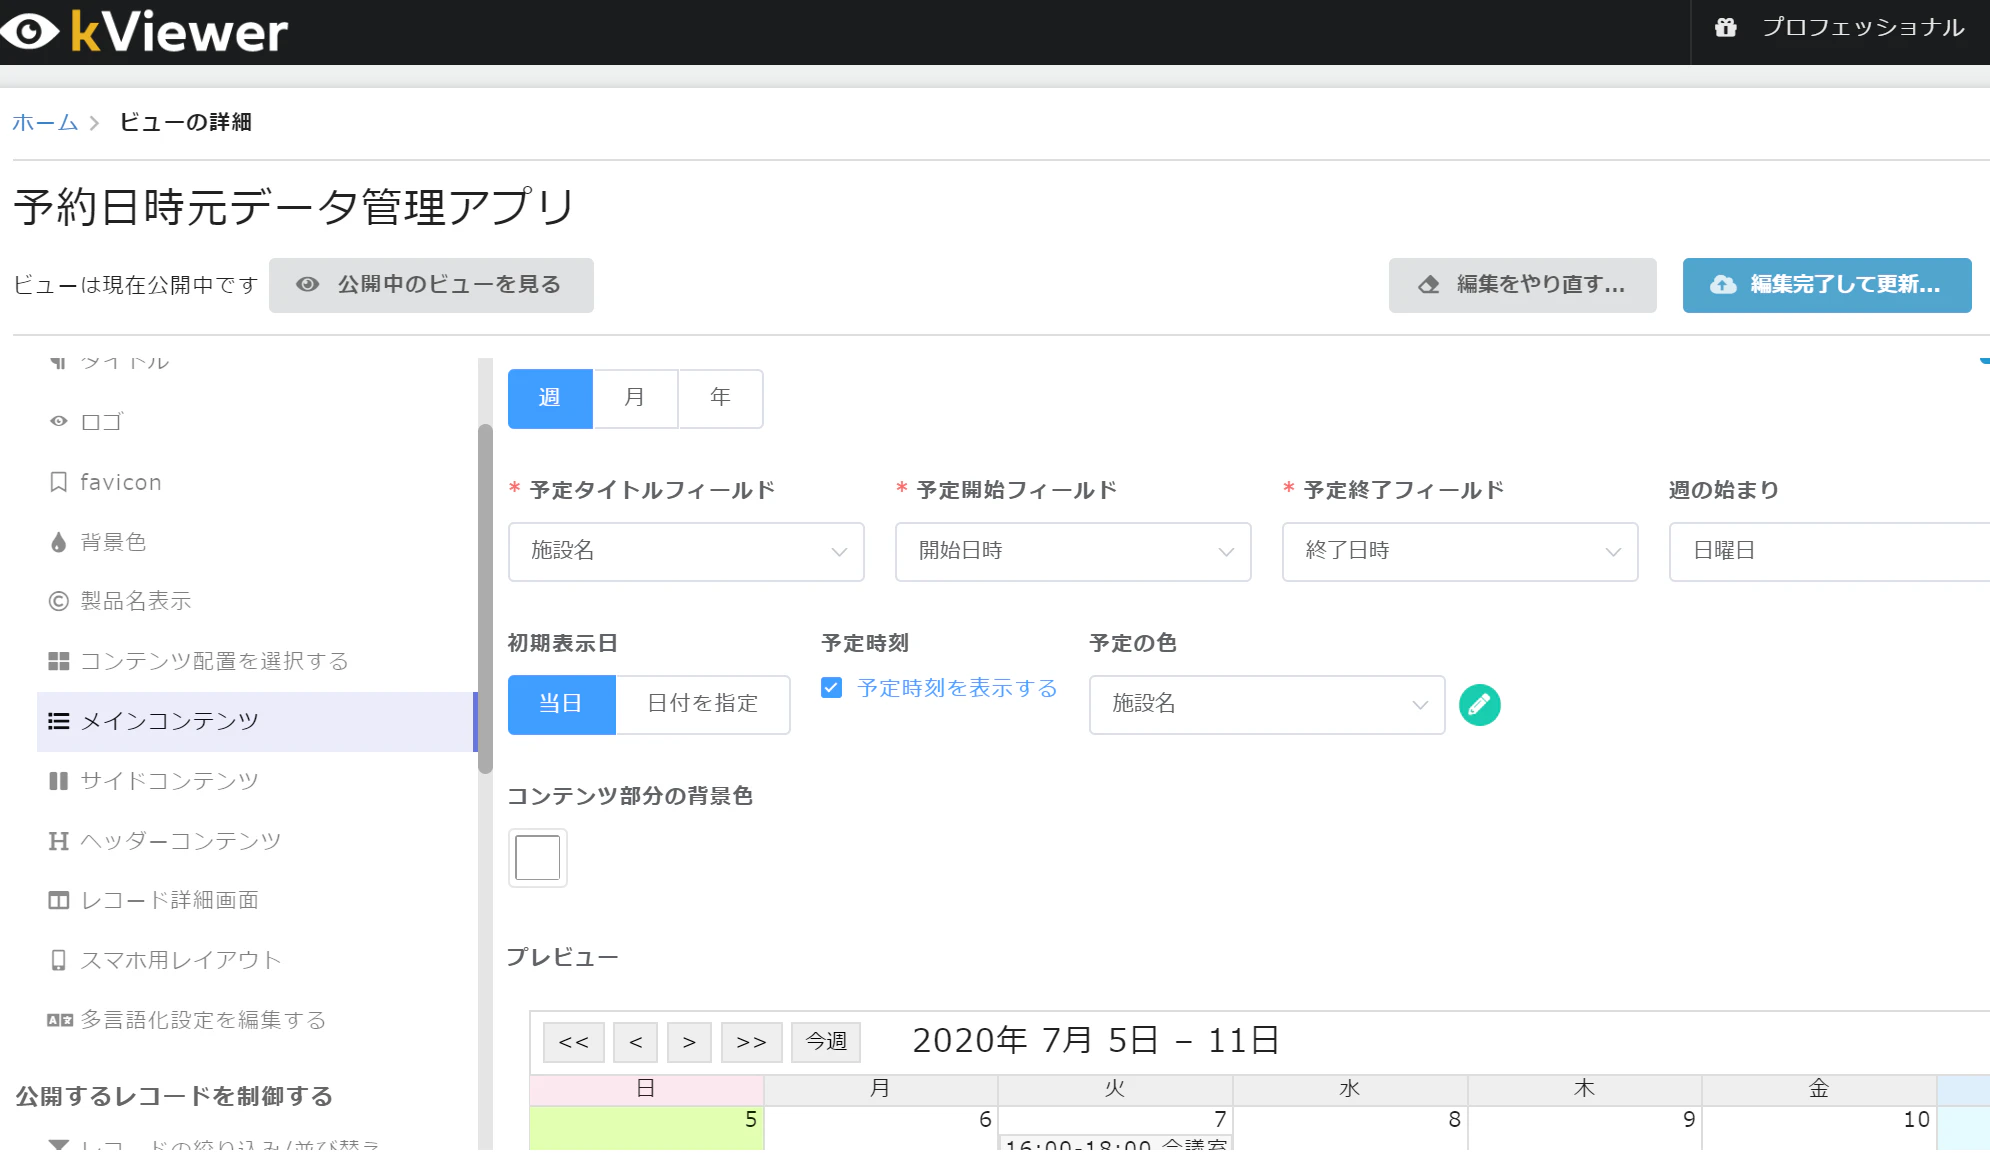The width and height of the screenshot is (1990, 1159).
Task: Click 編集完了して更新 button
Action: pyautogui.click(x=1826, y=285)
